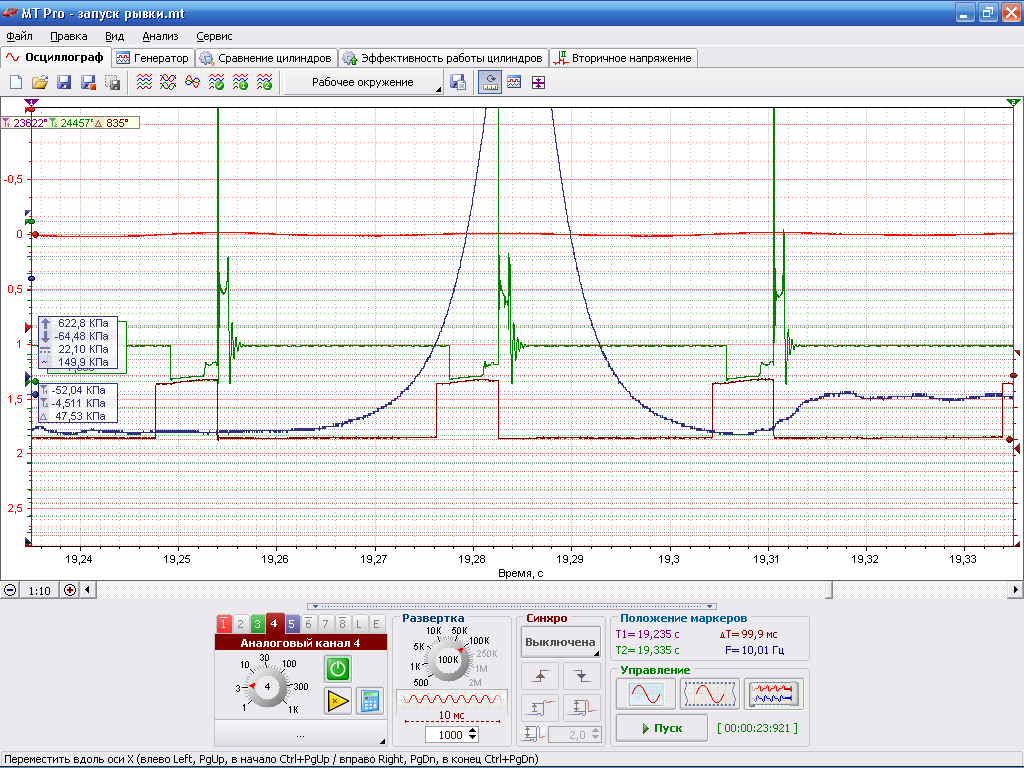Click the first colored waveforms toolbar icon
This screenshot has height=768, width=1024.
[x=144, y=82]
